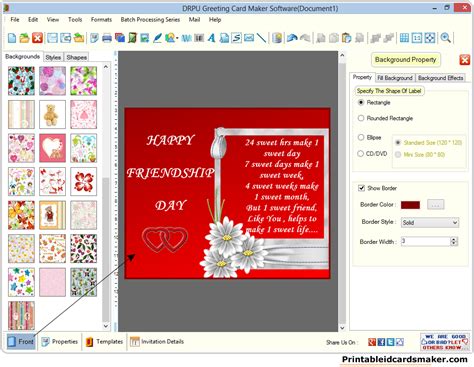Click the printer icon in toolbar
The width and height of the screenshot is (474, 367).
(x=107, y=38)
